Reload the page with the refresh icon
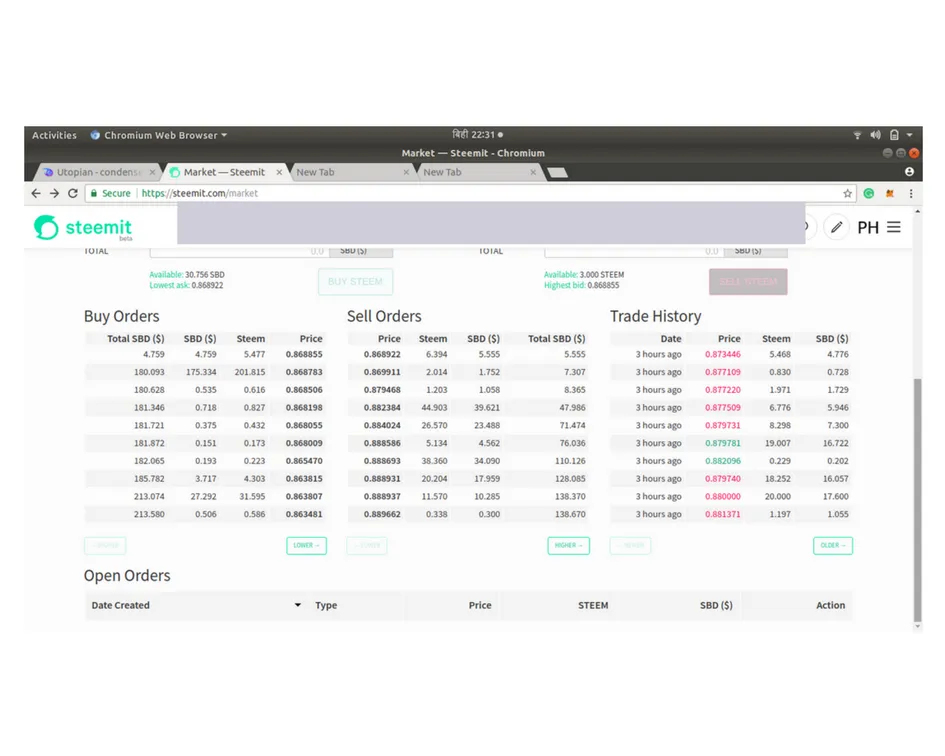Viewport: 945px width, 756px height. 73,193
